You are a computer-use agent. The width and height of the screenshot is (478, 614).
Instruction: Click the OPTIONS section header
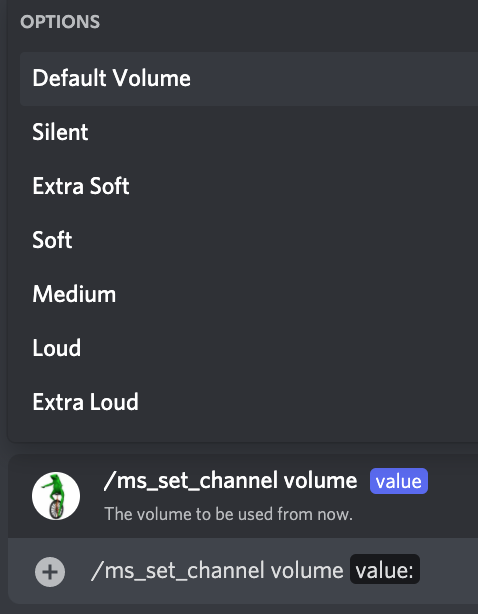60,22
